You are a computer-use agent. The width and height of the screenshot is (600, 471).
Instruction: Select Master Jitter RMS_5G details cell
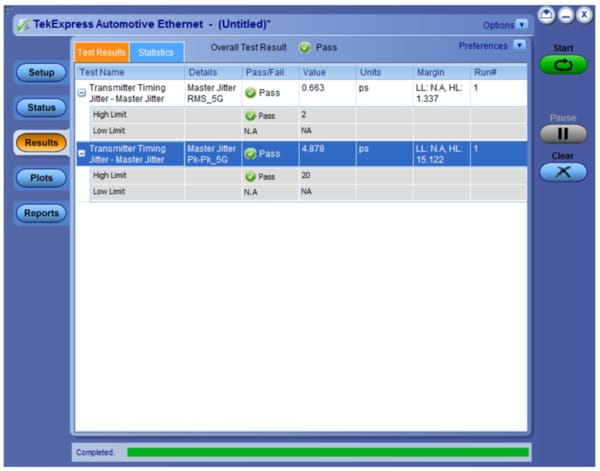[213, 93]
